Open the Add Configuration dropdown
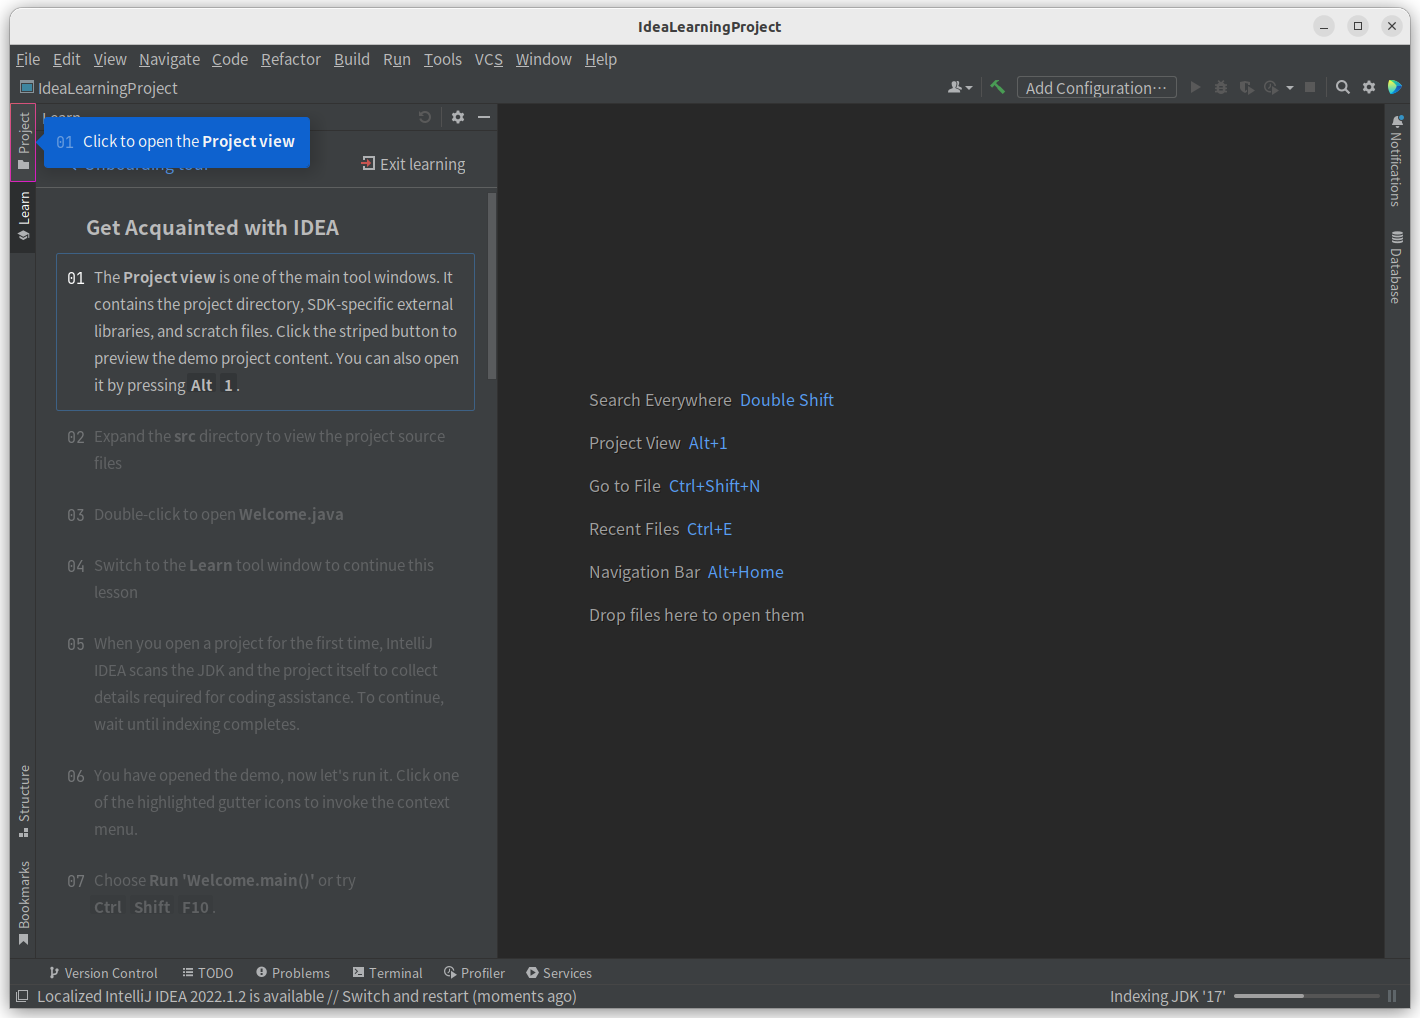The image size is (1420, 1018). [1096, 88]
